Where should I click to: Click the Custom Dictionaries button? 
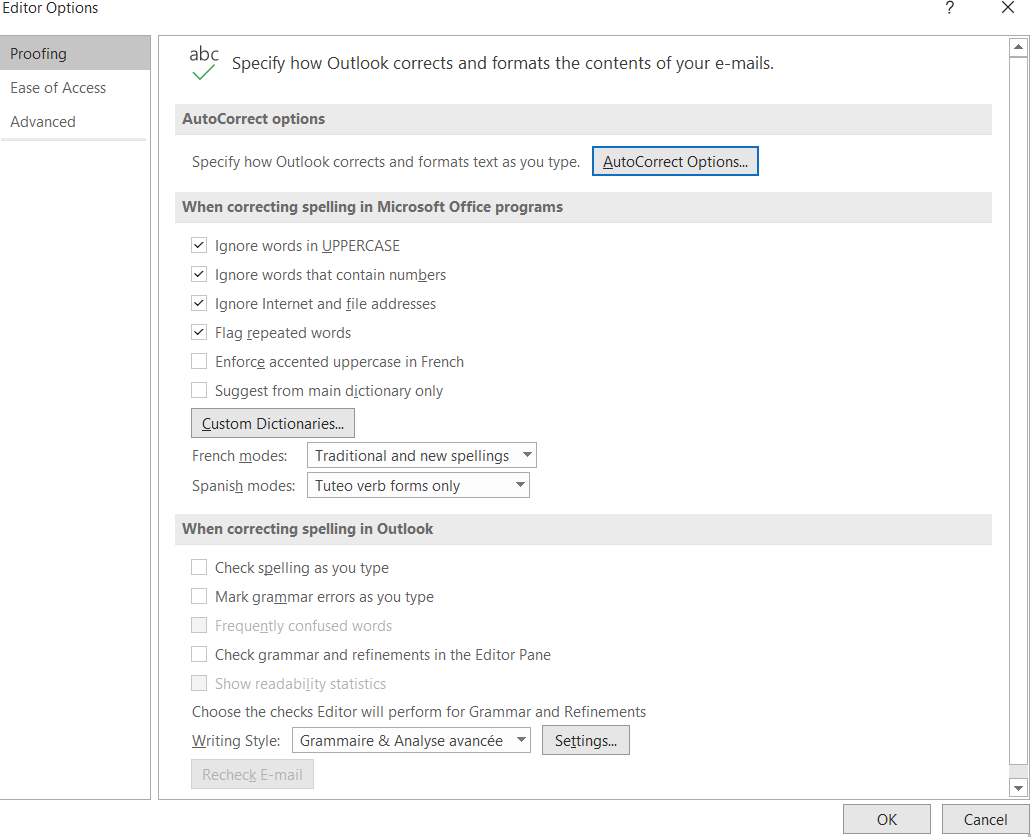(272, 424)
